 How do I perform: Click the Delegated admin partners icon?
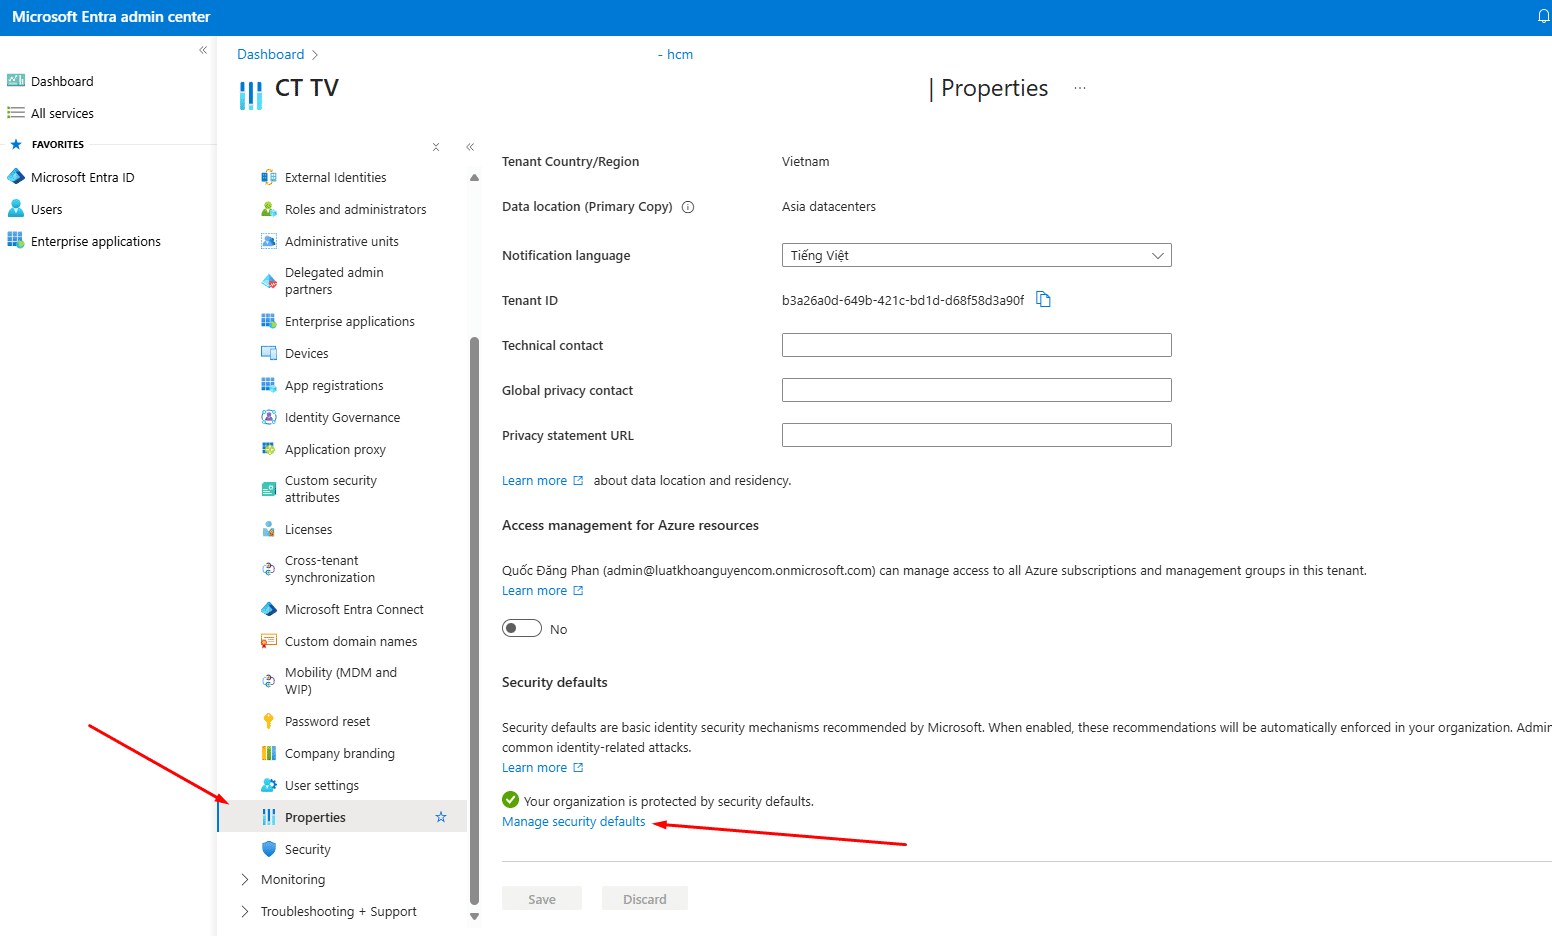click(269, 281)
